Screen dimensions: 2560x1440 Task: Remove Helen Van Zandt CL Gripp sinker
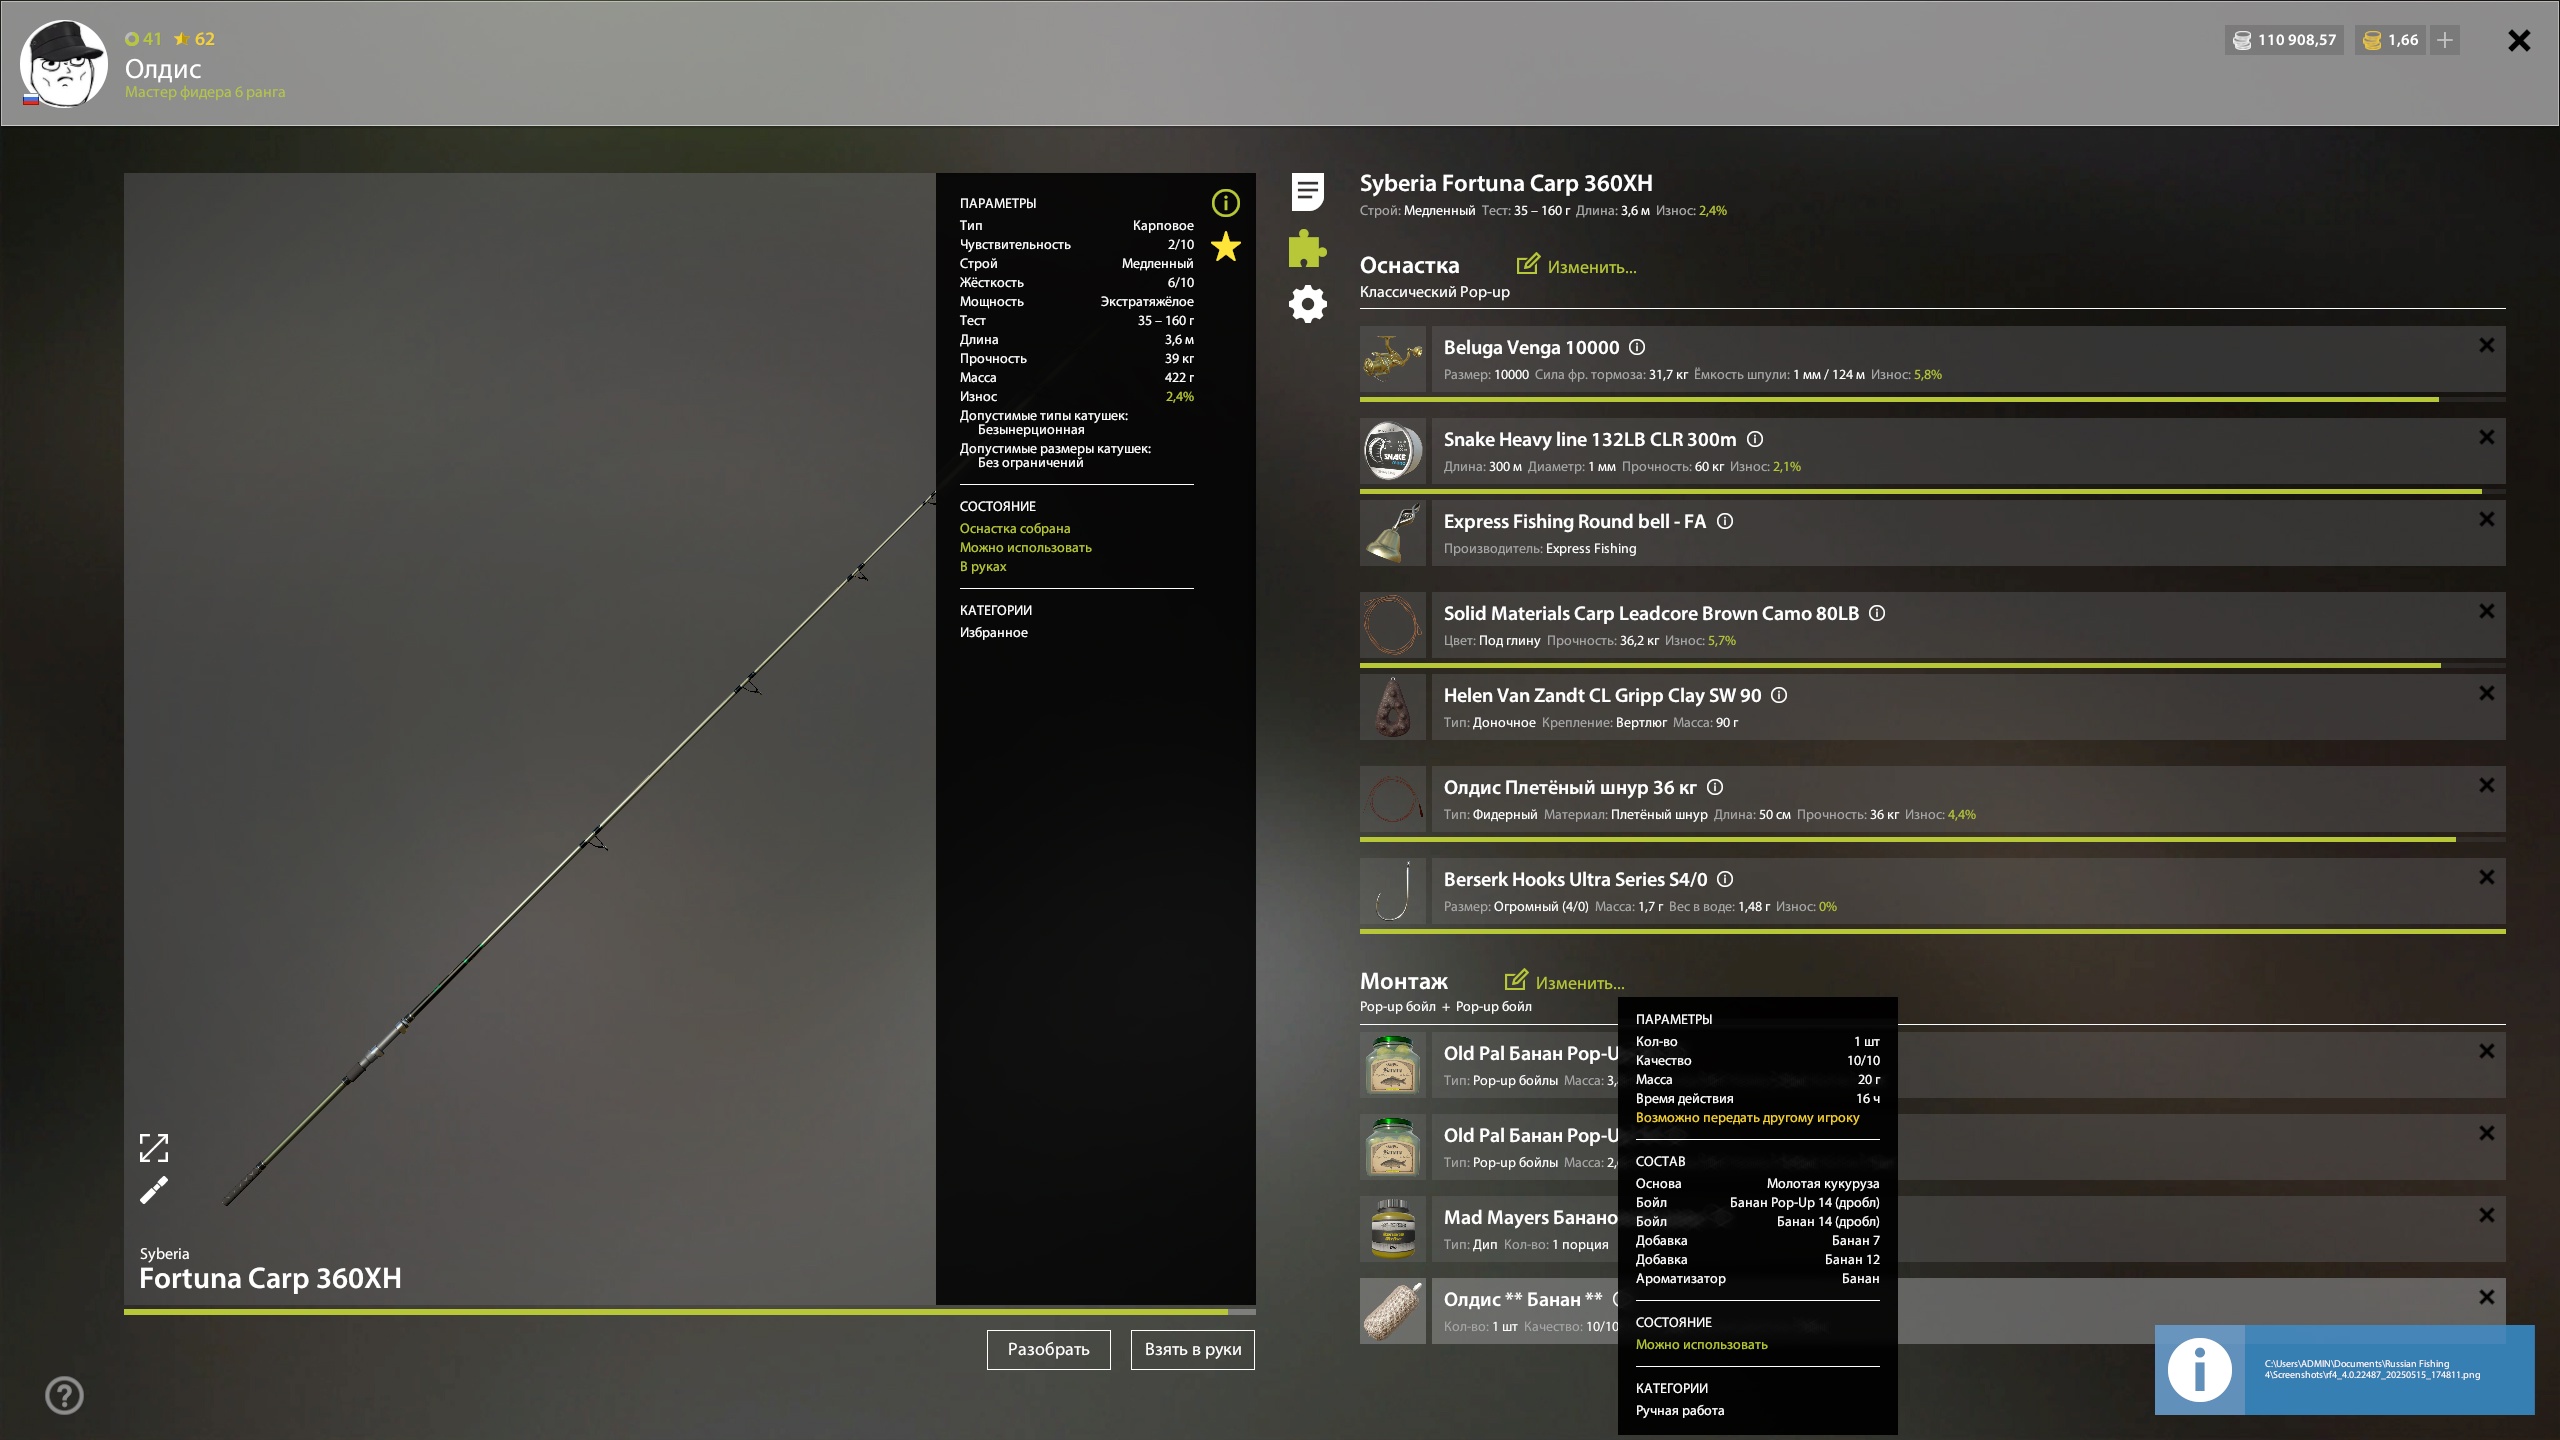click(2486, 693)
